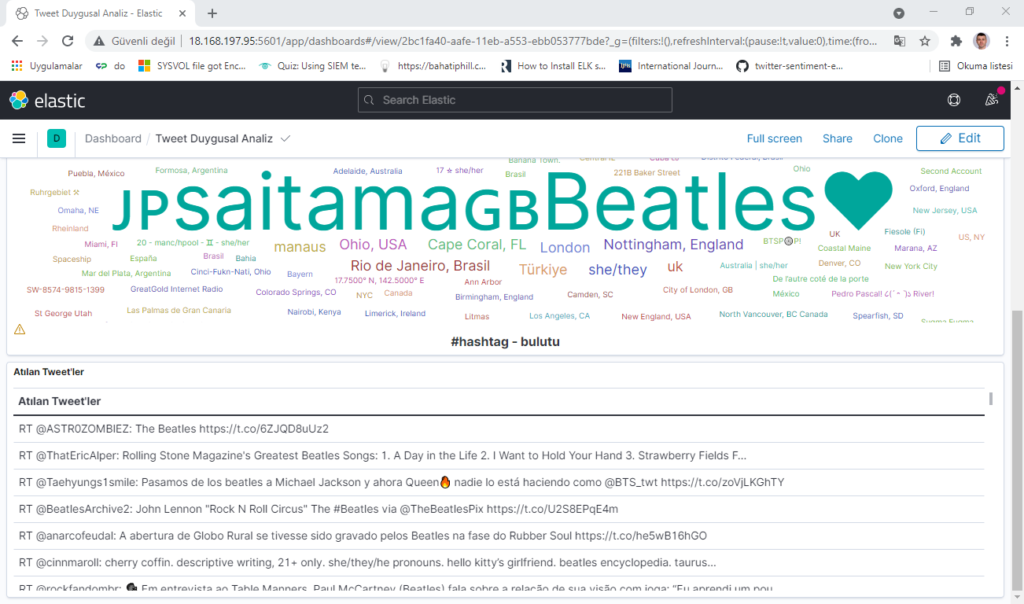Go forward in browser history
1024x604 pixels.
[42, 41]
